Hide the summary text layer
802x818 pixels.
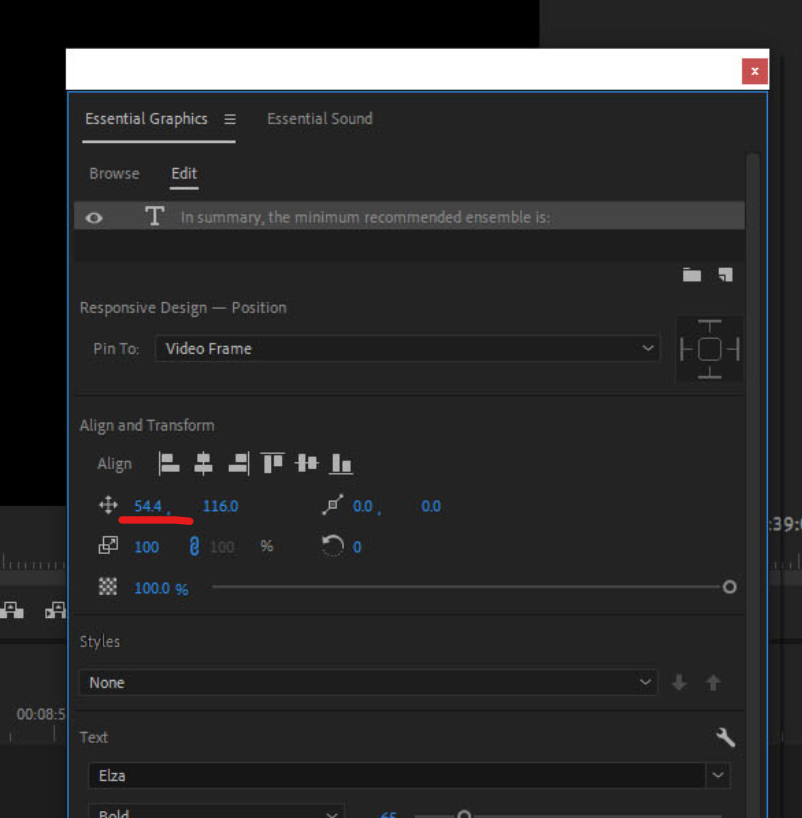click(x=93, y=215)
